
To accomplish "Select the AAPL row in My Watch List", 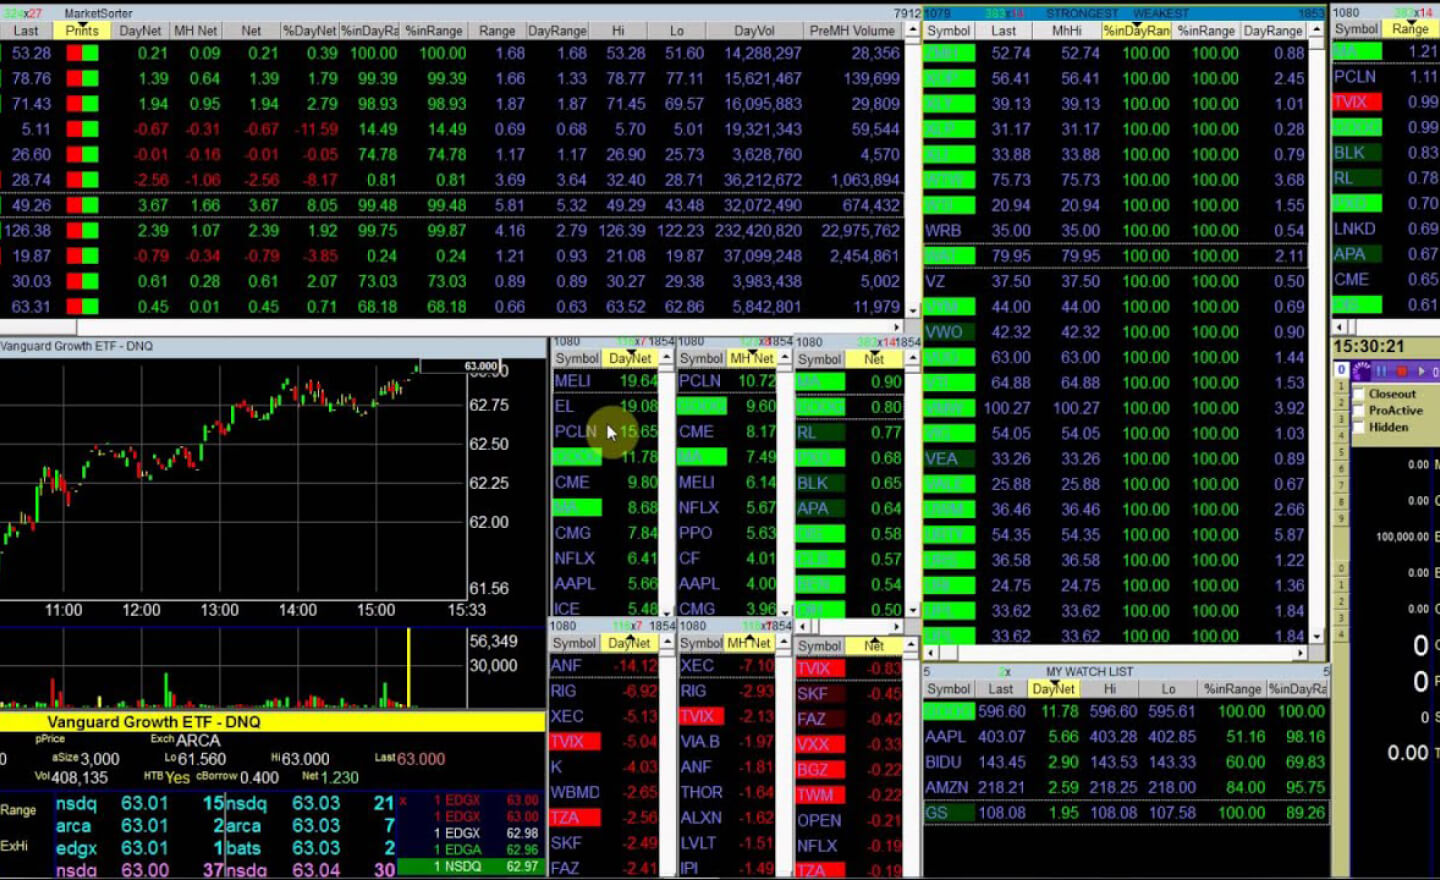I will pos(1126,736).
